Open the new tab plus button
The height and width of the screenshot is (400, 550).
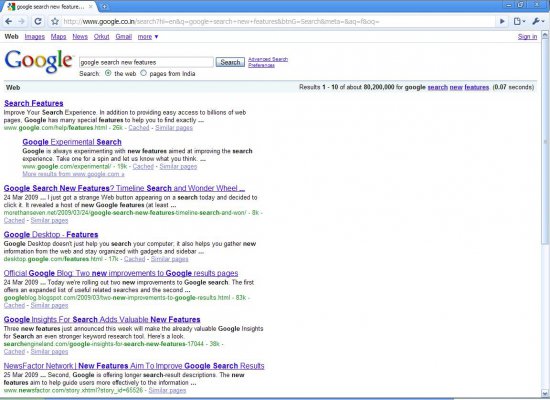[104, 6]
